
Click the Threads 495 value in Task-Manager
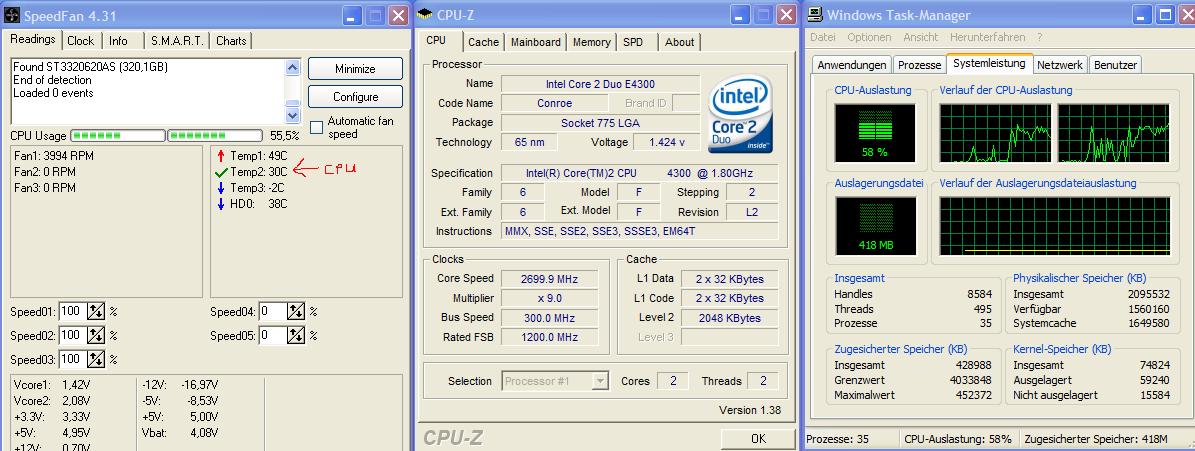tap(982, 309)
